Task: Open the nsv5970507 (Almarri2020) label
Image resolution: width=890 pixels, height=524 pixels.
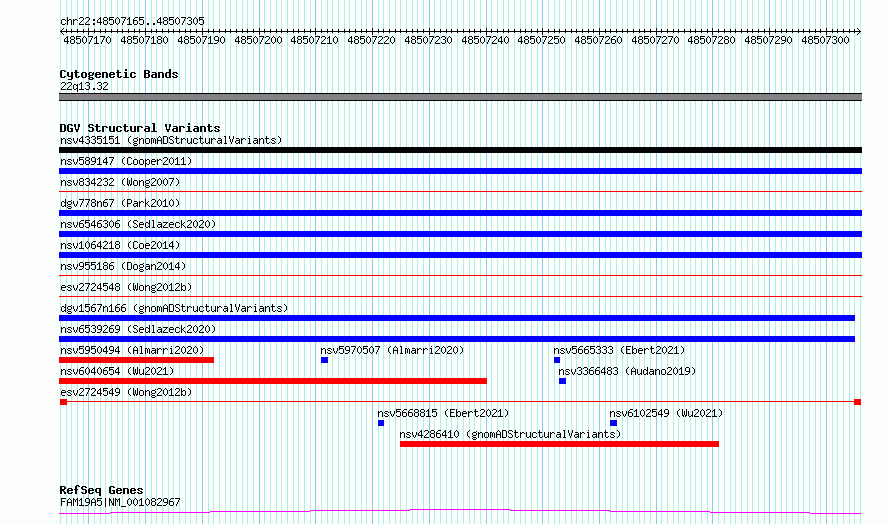Action: pyautogui.click(x=392, y=350)
